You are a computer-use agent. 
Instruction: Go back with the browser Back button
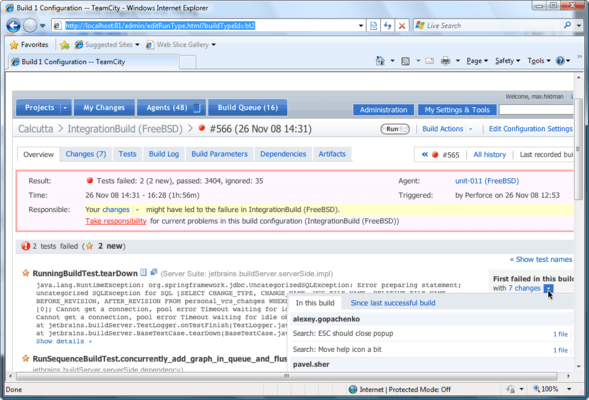14,26
